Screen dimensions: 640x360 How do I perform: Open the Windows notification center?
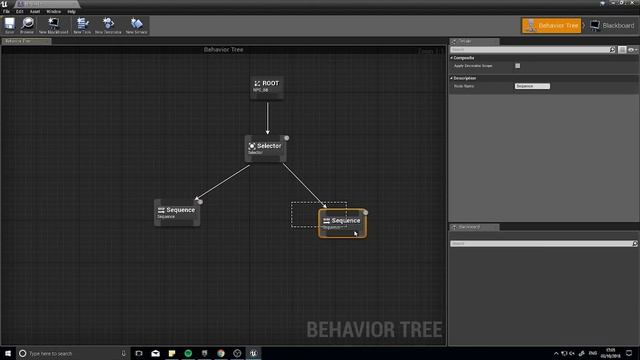pos(629,353)
